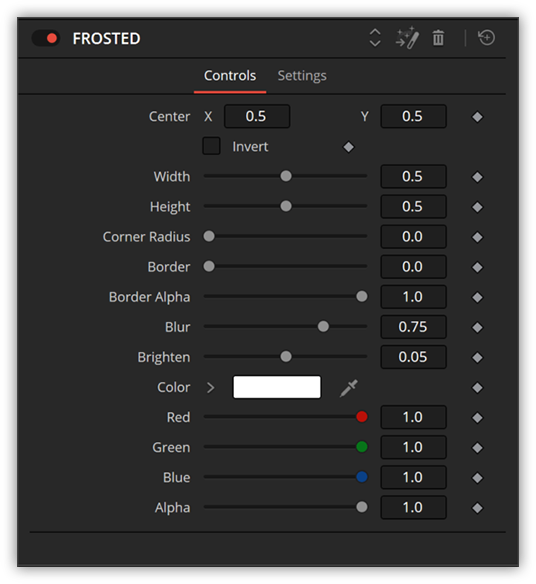Viewport: 536px width, 584px height.
Task: Click the Center X value field
Action: 257,116
